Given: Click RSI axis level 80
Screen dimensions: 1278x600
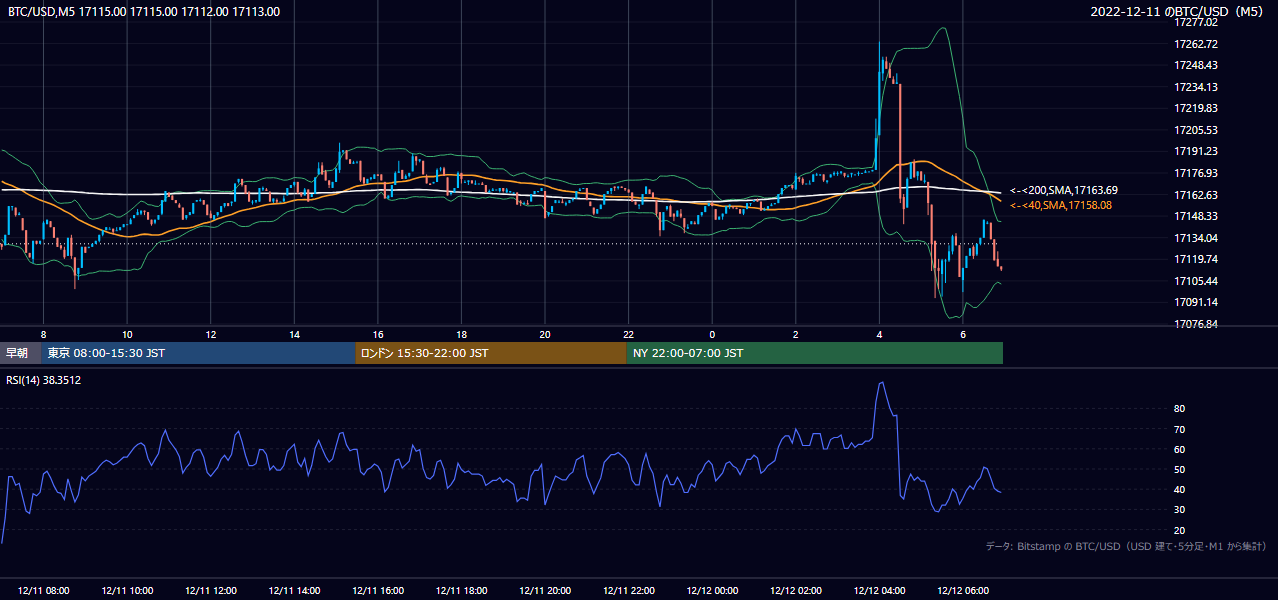Looking at the screenshot, I should tap(1180, 409).
